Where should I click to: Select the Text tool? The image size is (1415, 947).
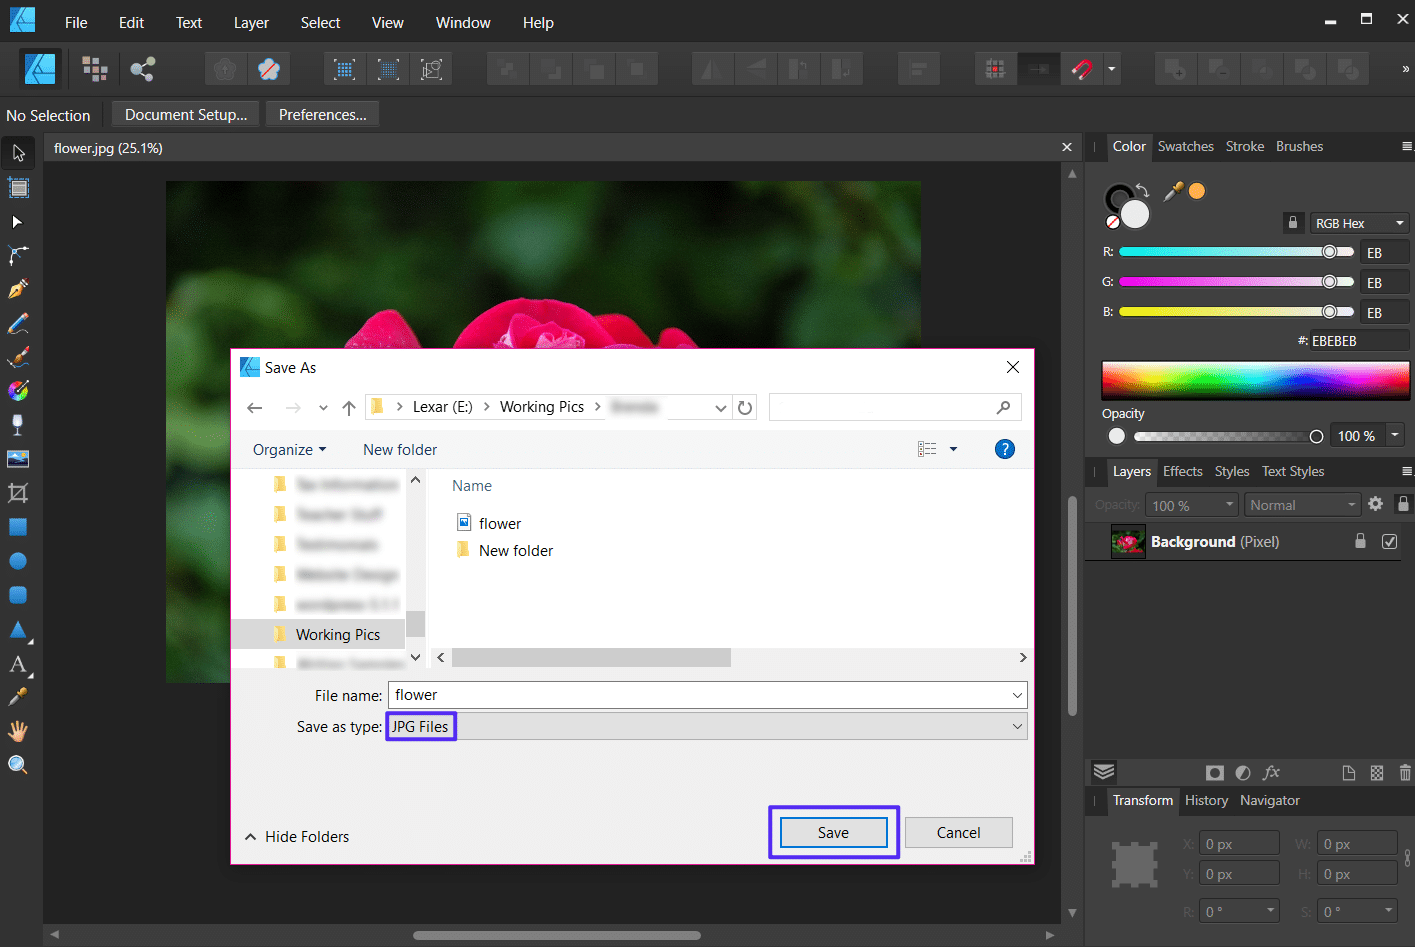point(18,663)
